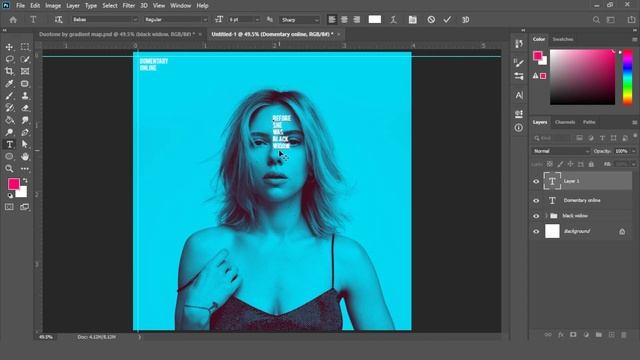640x360 pixels.
Task: Open the Filter menu
Action: pos(129,6)
